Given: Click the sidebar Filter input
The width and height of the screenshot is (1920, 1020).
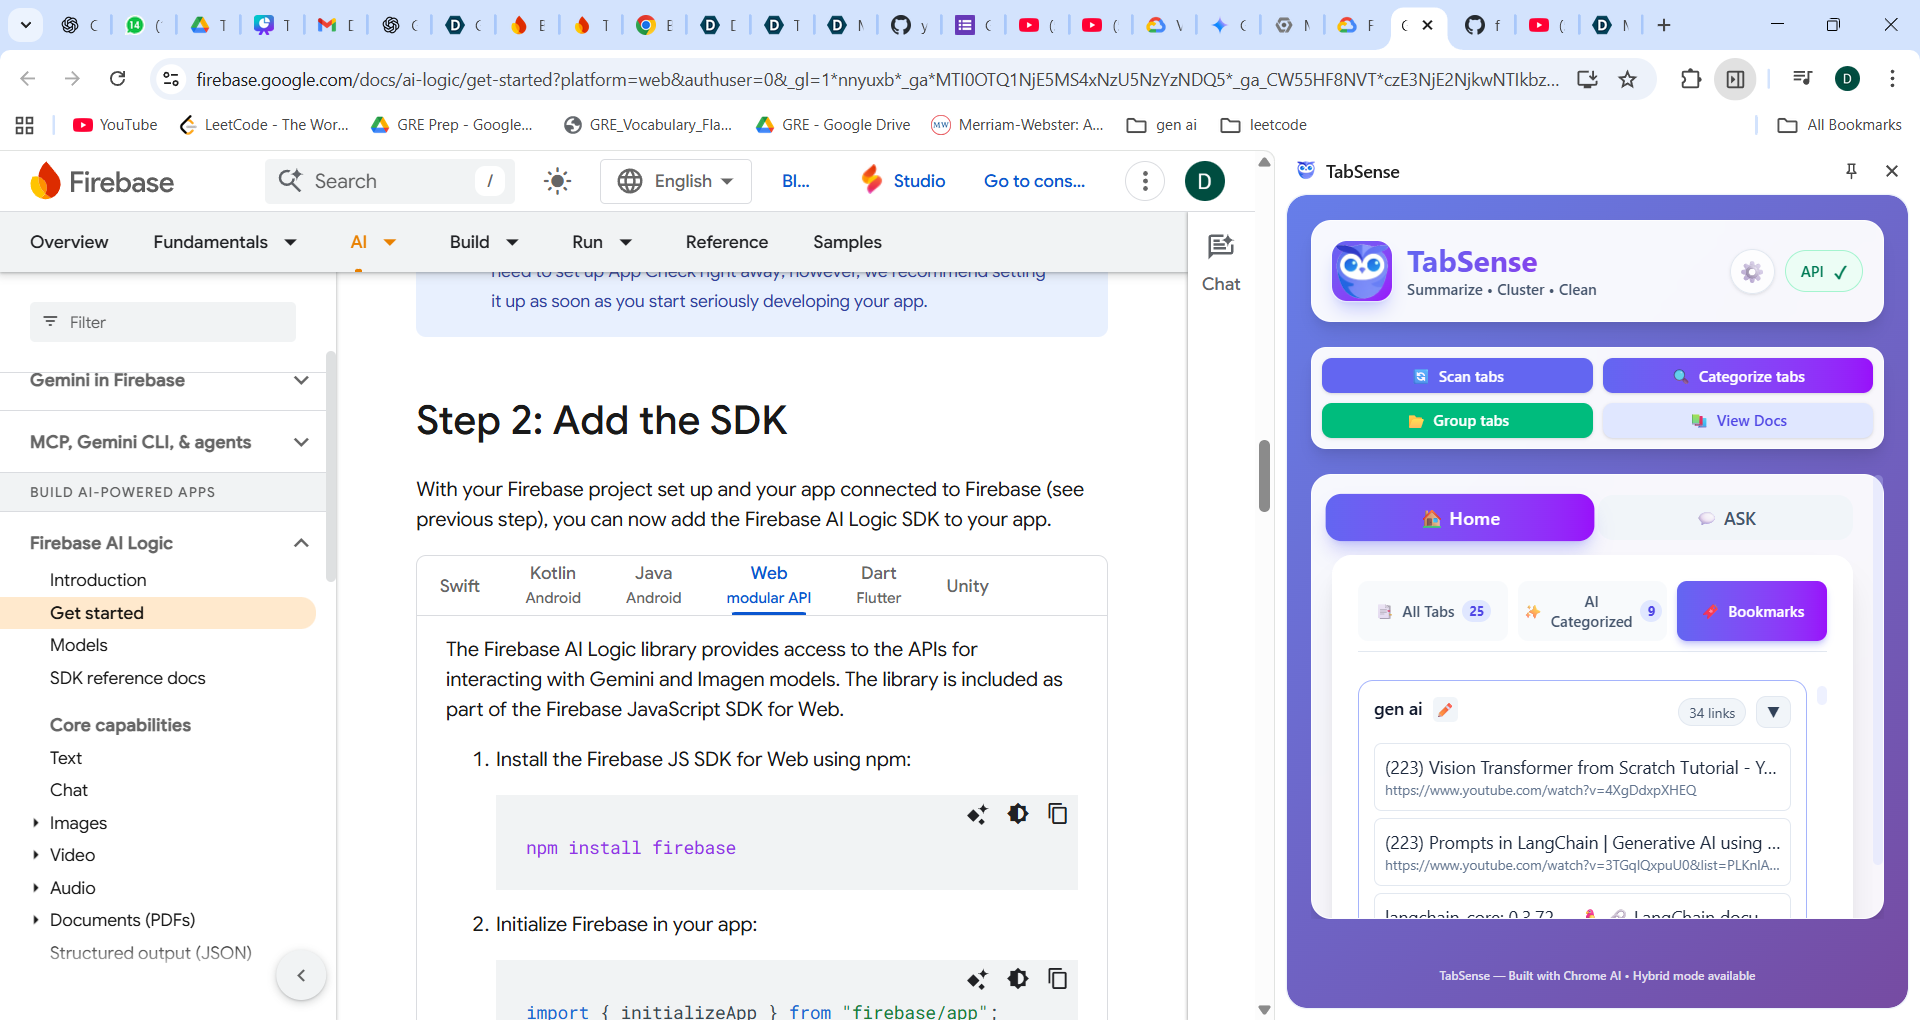Looking at the screenshot, I should coord(163,322).
